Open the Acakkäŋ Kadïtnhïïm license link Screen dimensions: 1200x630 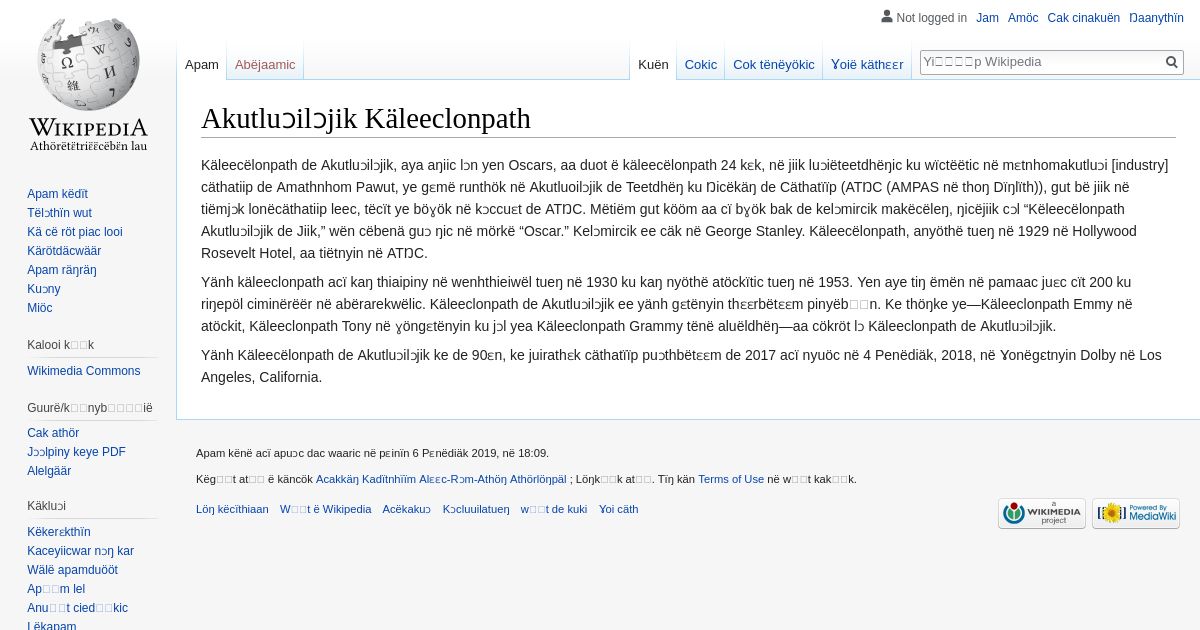(x=441, y=479)
